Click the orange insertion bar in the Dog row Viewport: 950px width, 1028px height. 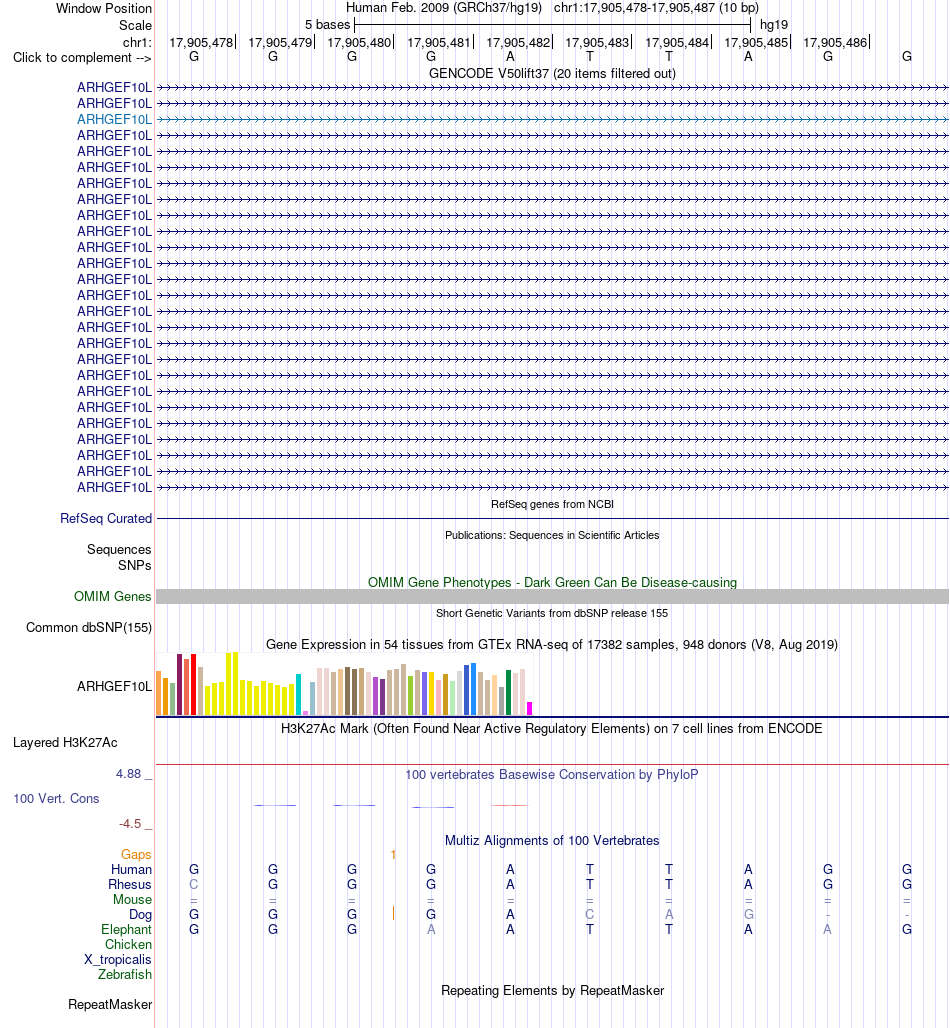(393, 913)
